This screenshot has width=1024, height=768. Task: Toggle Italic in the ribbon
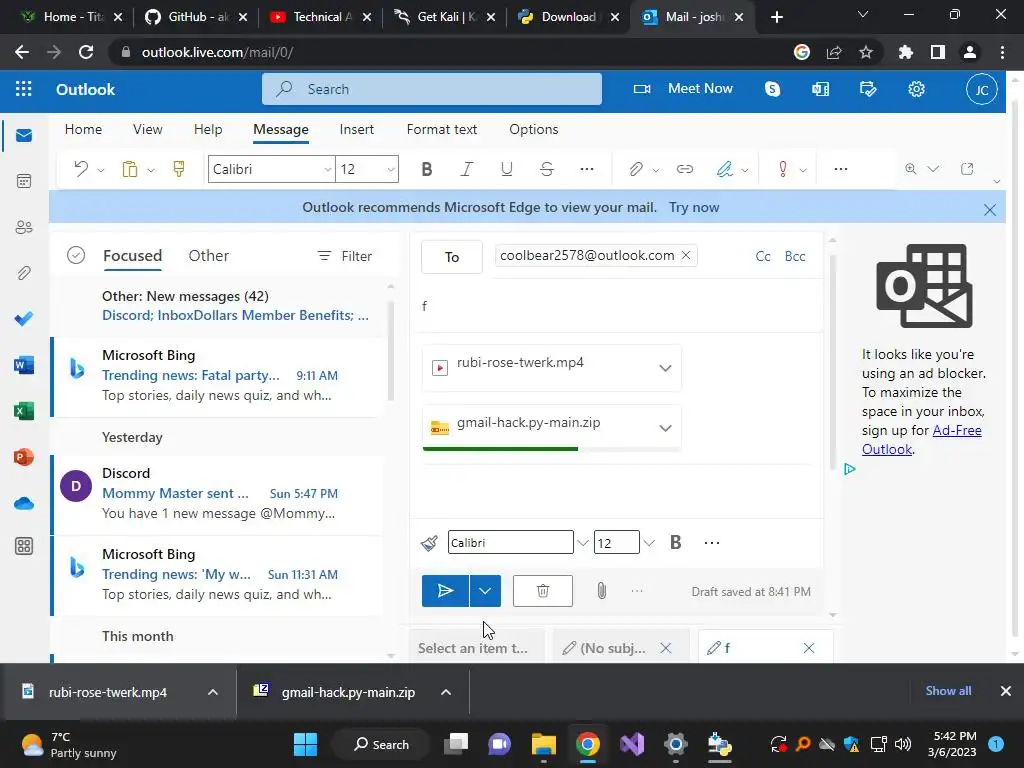tap(466, 169)
